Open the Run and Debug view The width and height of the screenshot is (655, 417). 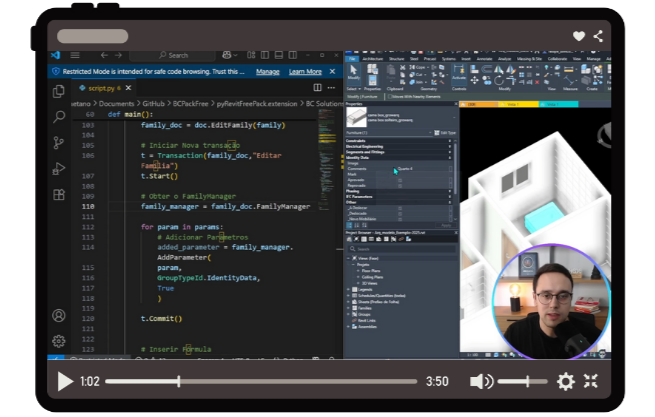[59, 168]
